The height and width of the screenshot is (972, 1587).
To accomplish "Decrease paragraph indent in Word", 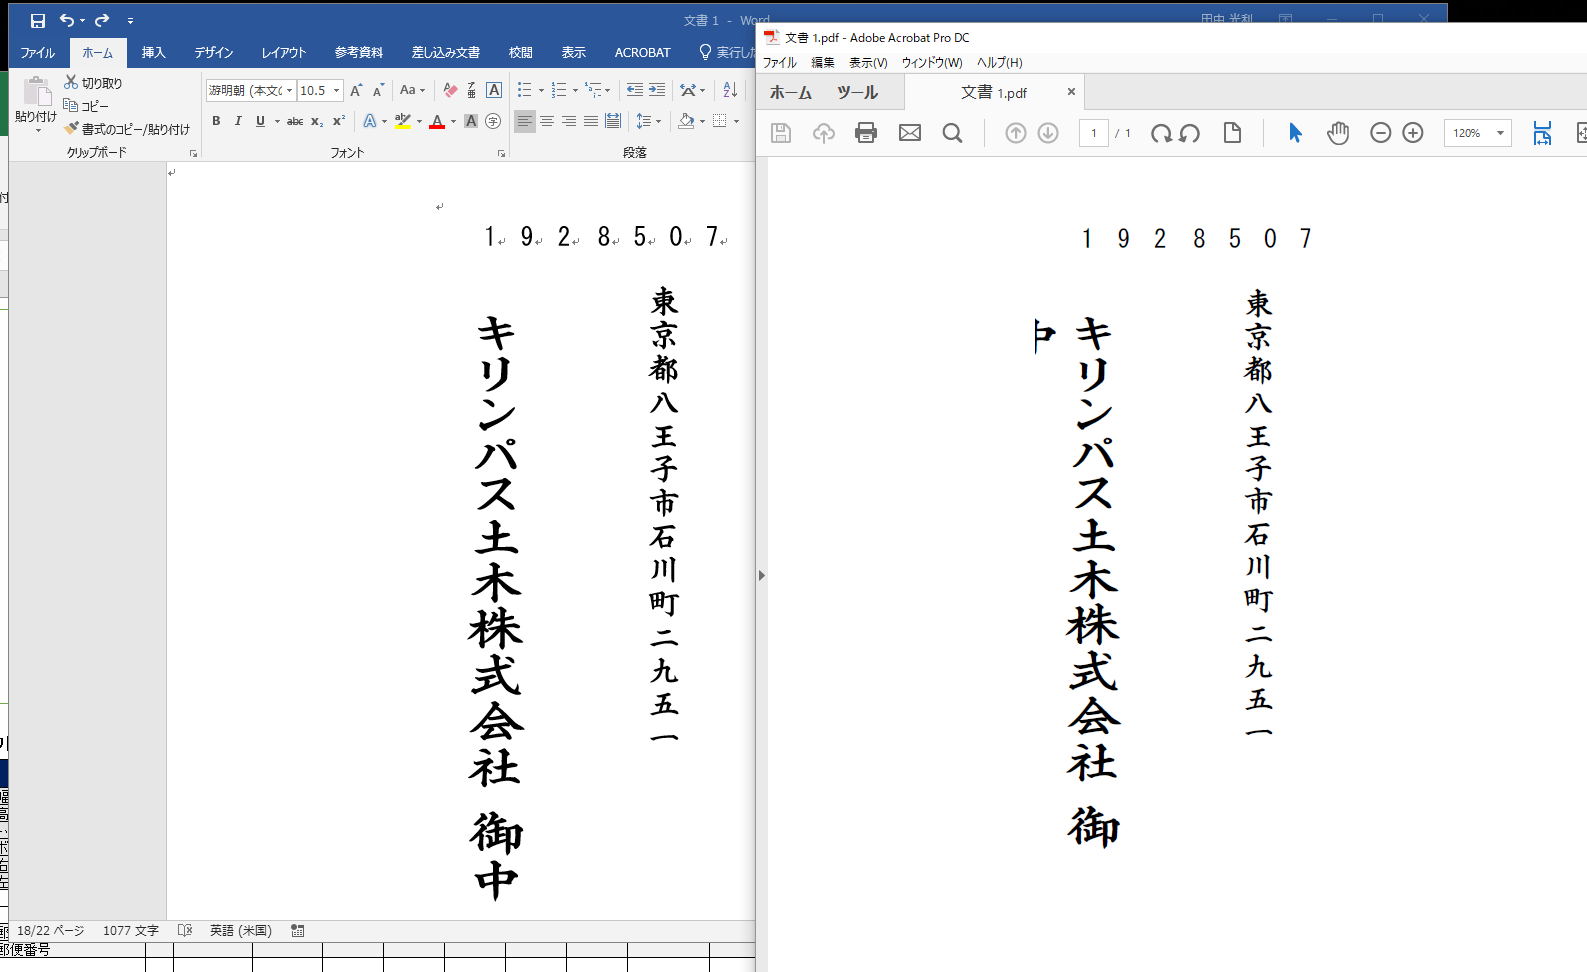I will click(635, 90).
